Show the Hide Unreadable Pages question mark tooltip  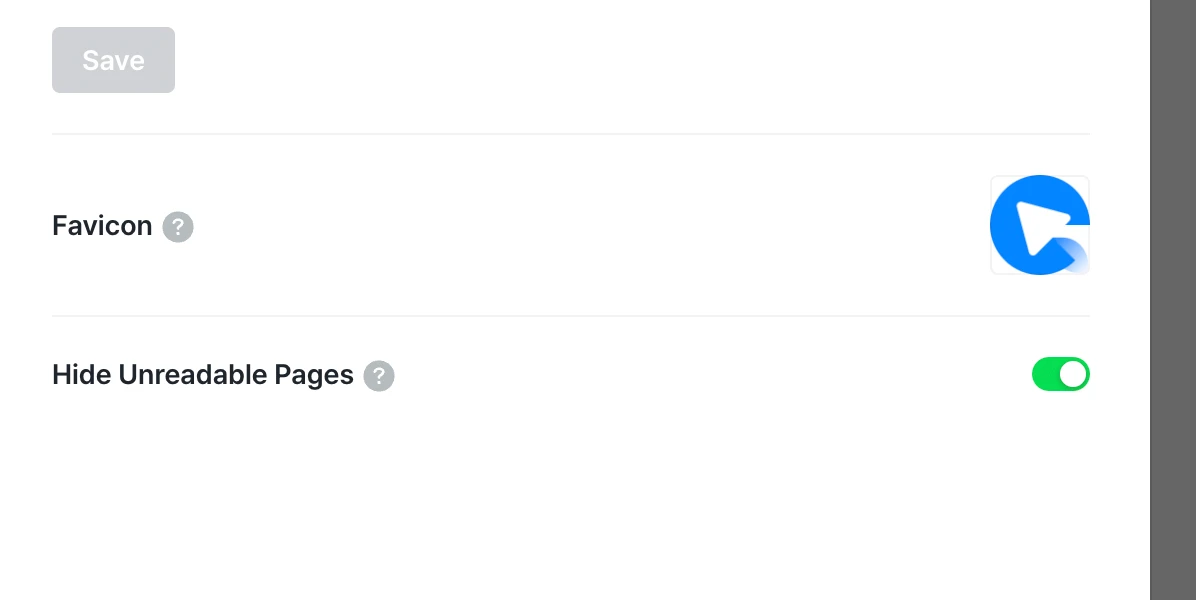(x=379, y=376)
